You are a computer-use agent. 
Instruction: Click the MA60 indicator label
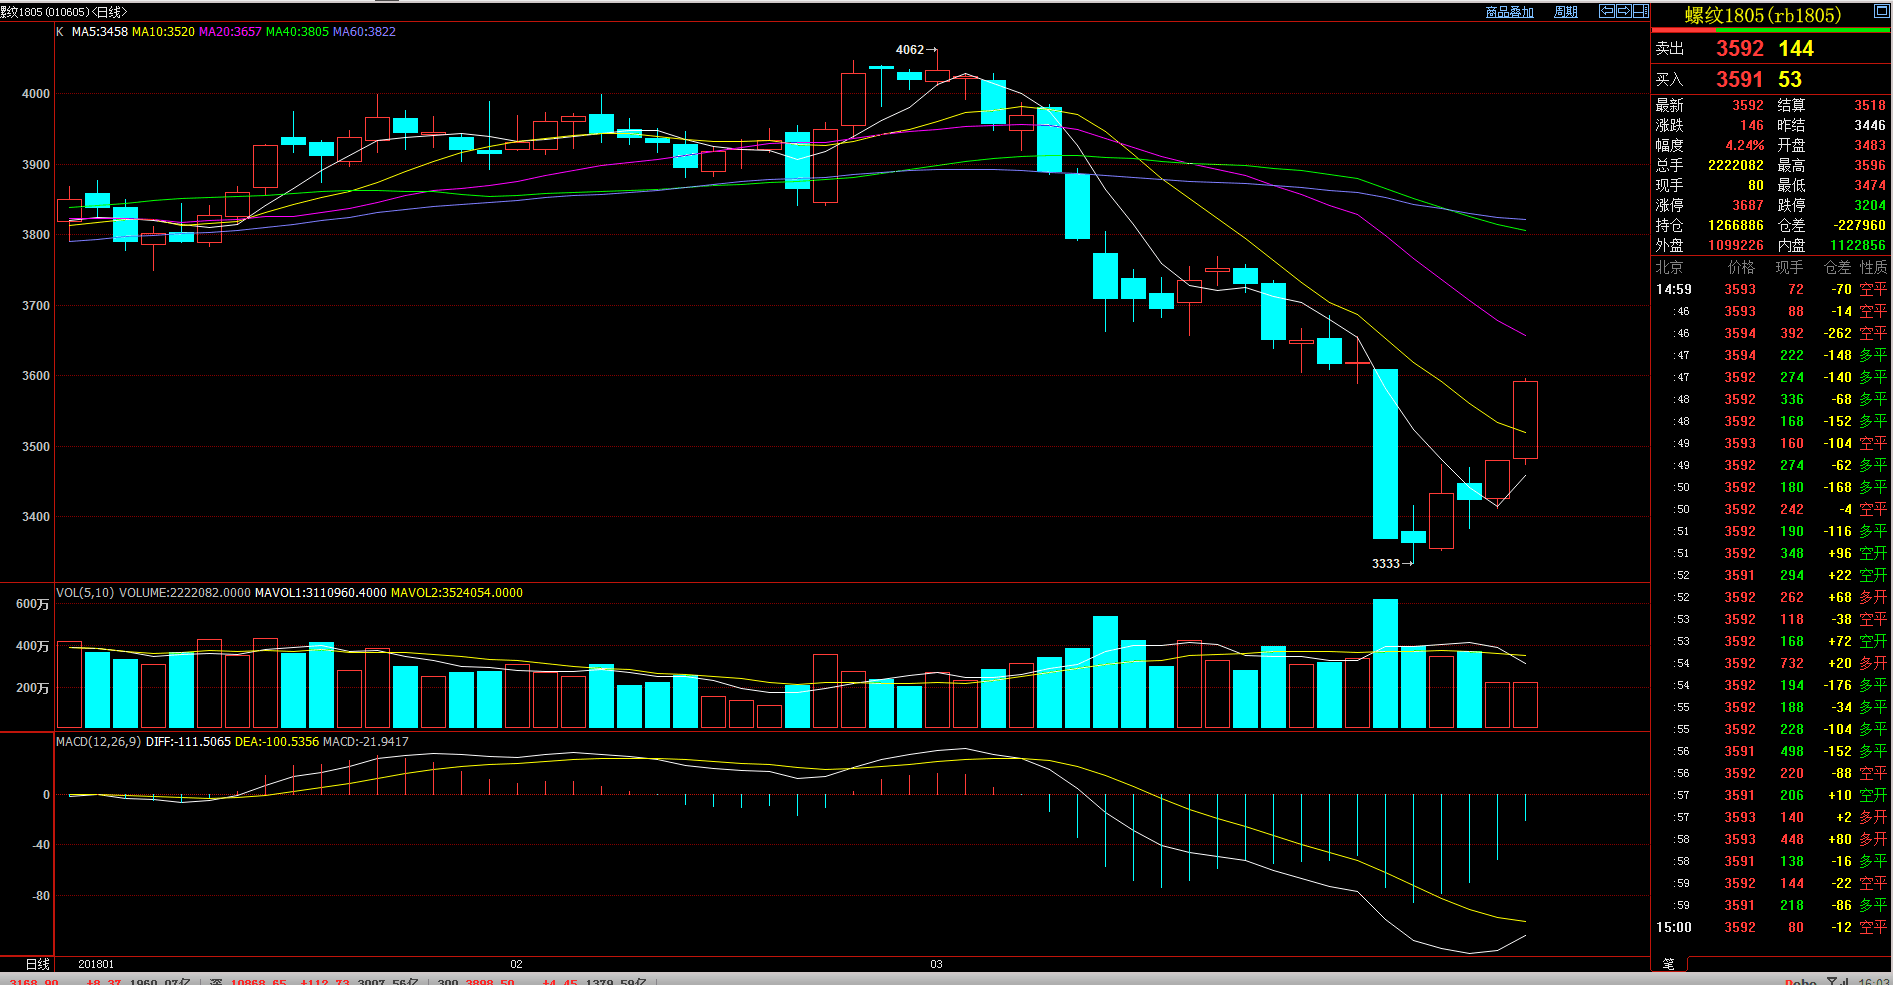coord(364,32)
